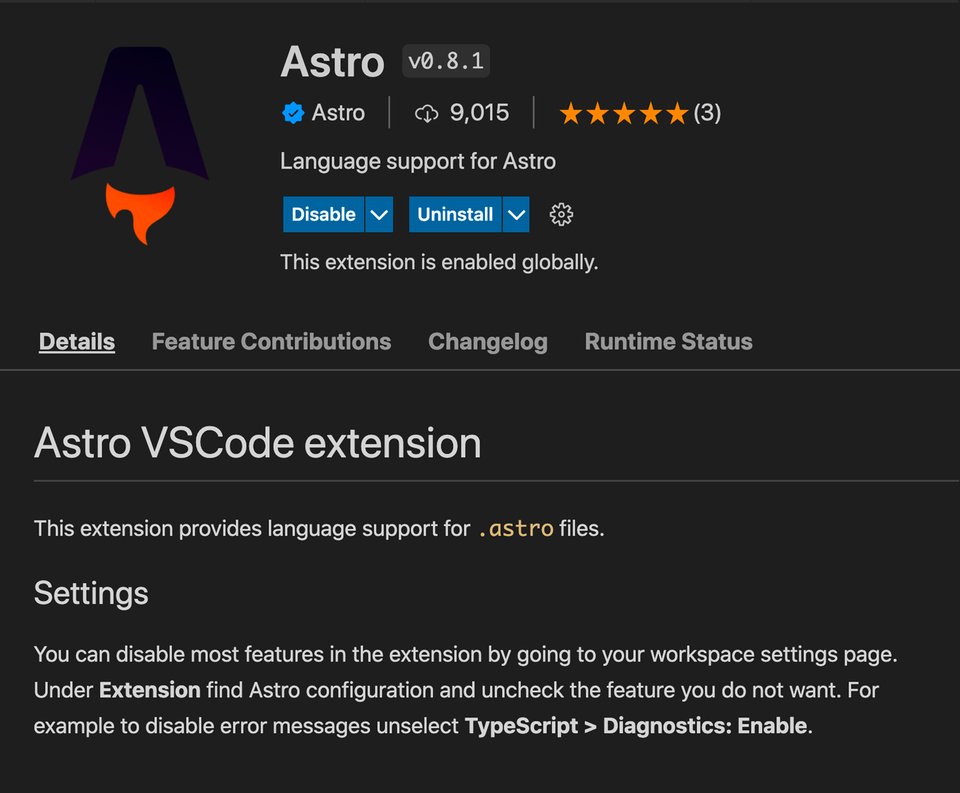Uninstall the Astro extension
This screenshot has height=793, width=960.
point(455,214)
